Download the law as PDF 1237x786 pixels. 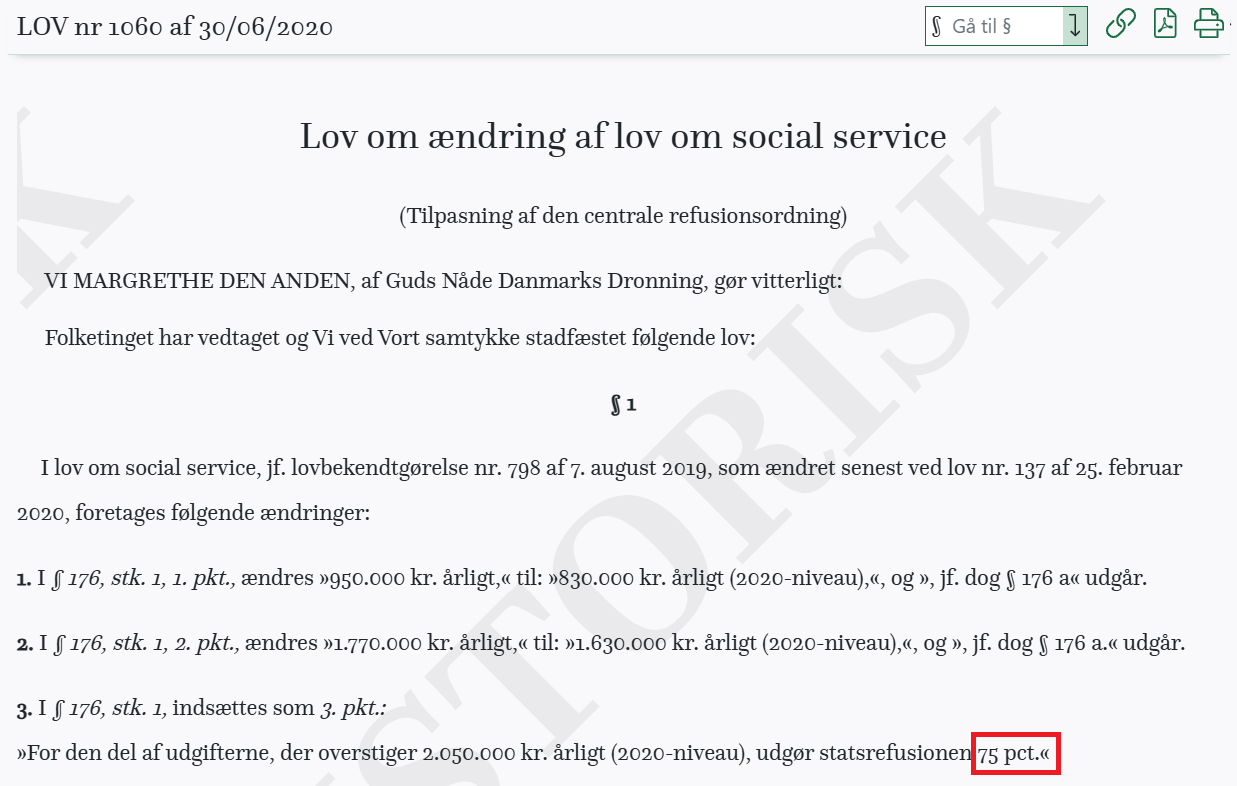[1165, 23]
